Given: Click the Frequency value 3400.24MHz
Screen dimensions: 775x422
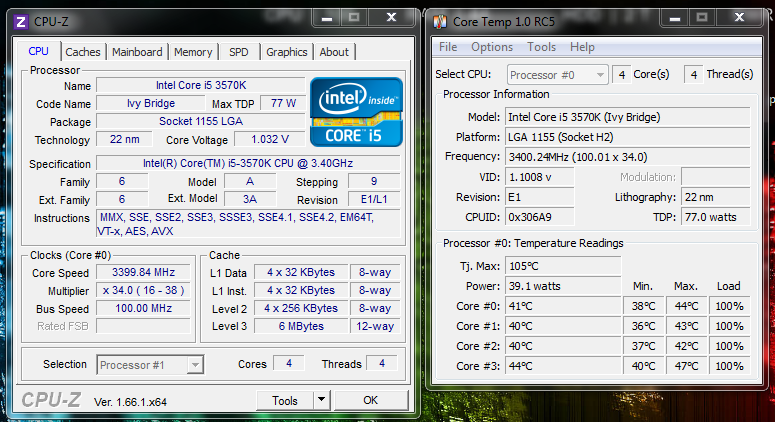Looking at the screenshot, I should 628,157.
